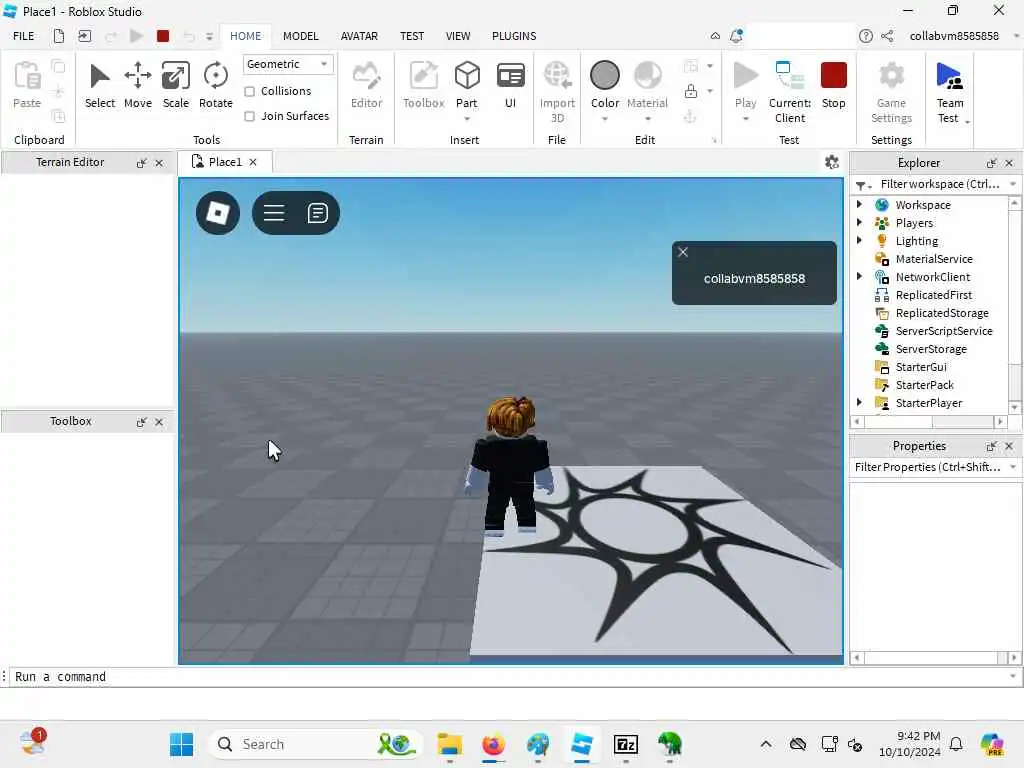Image resolution: width=1024 pixels, height=768 pixels.
Task: Close the Properties panel
Action: [1009, 446]
